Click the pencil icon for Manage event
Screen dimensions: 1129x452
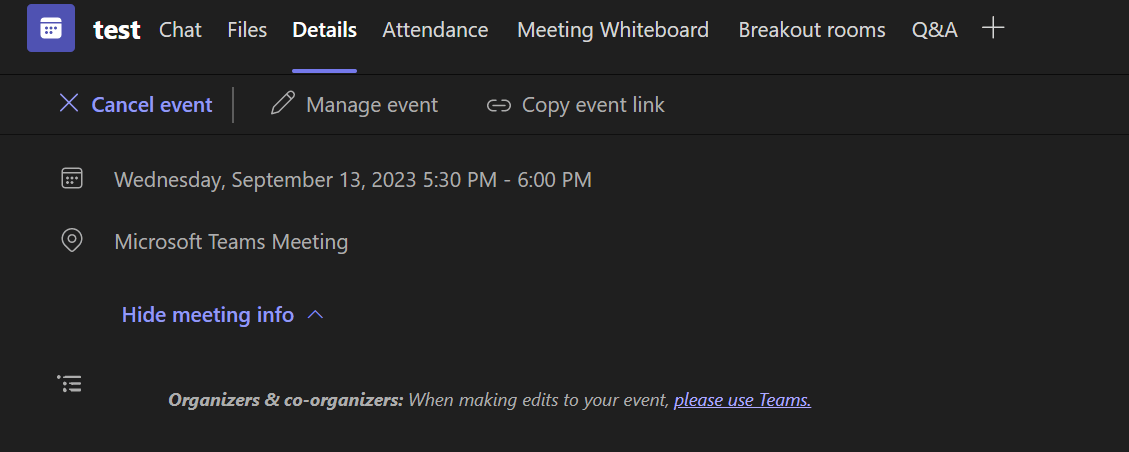pos(283,104)
